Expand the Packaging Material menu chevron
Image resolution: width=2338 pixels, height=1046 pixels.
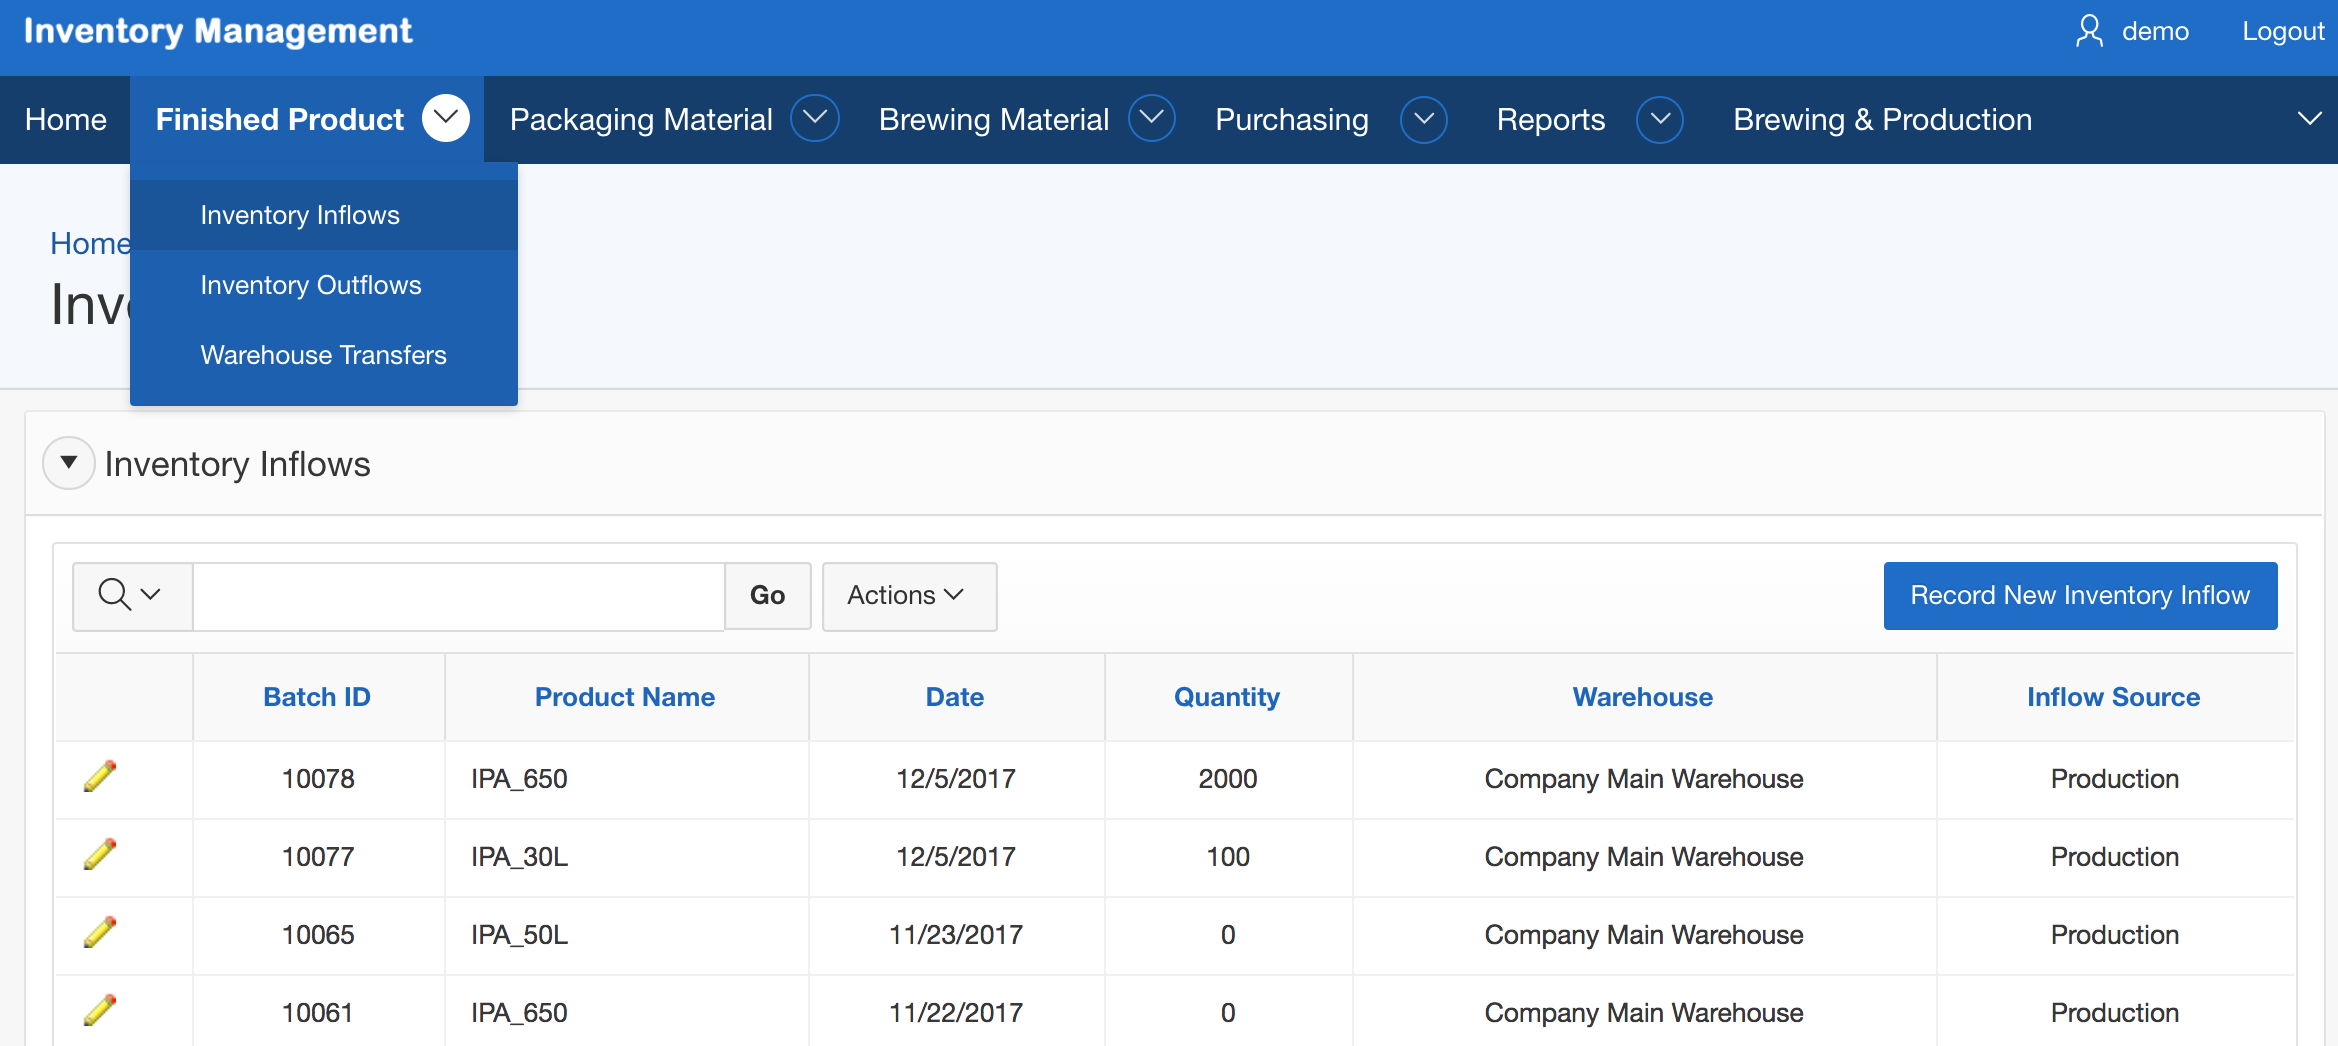[x=815, y=119]
